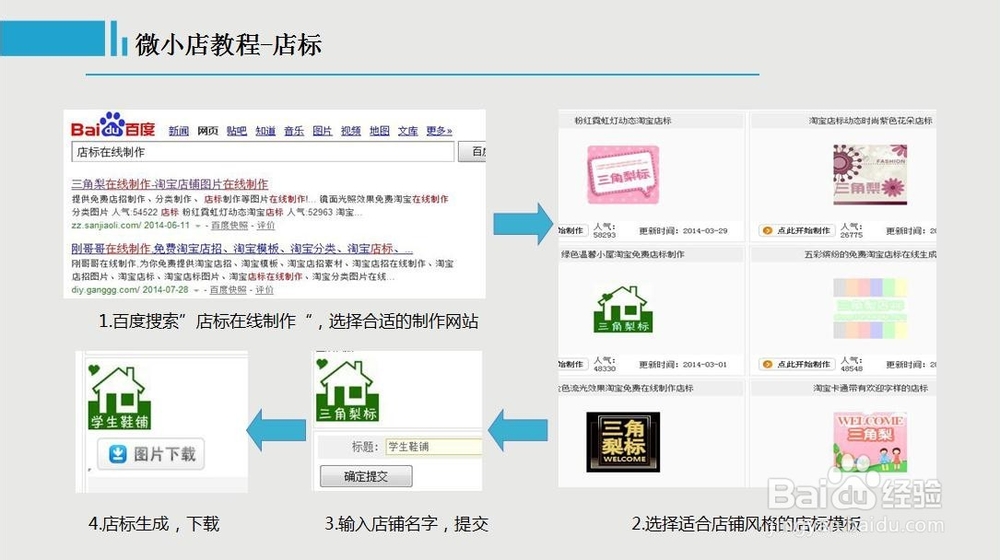Click the 图片下载 download button
1000x560 pixels.
click(151, 454)
